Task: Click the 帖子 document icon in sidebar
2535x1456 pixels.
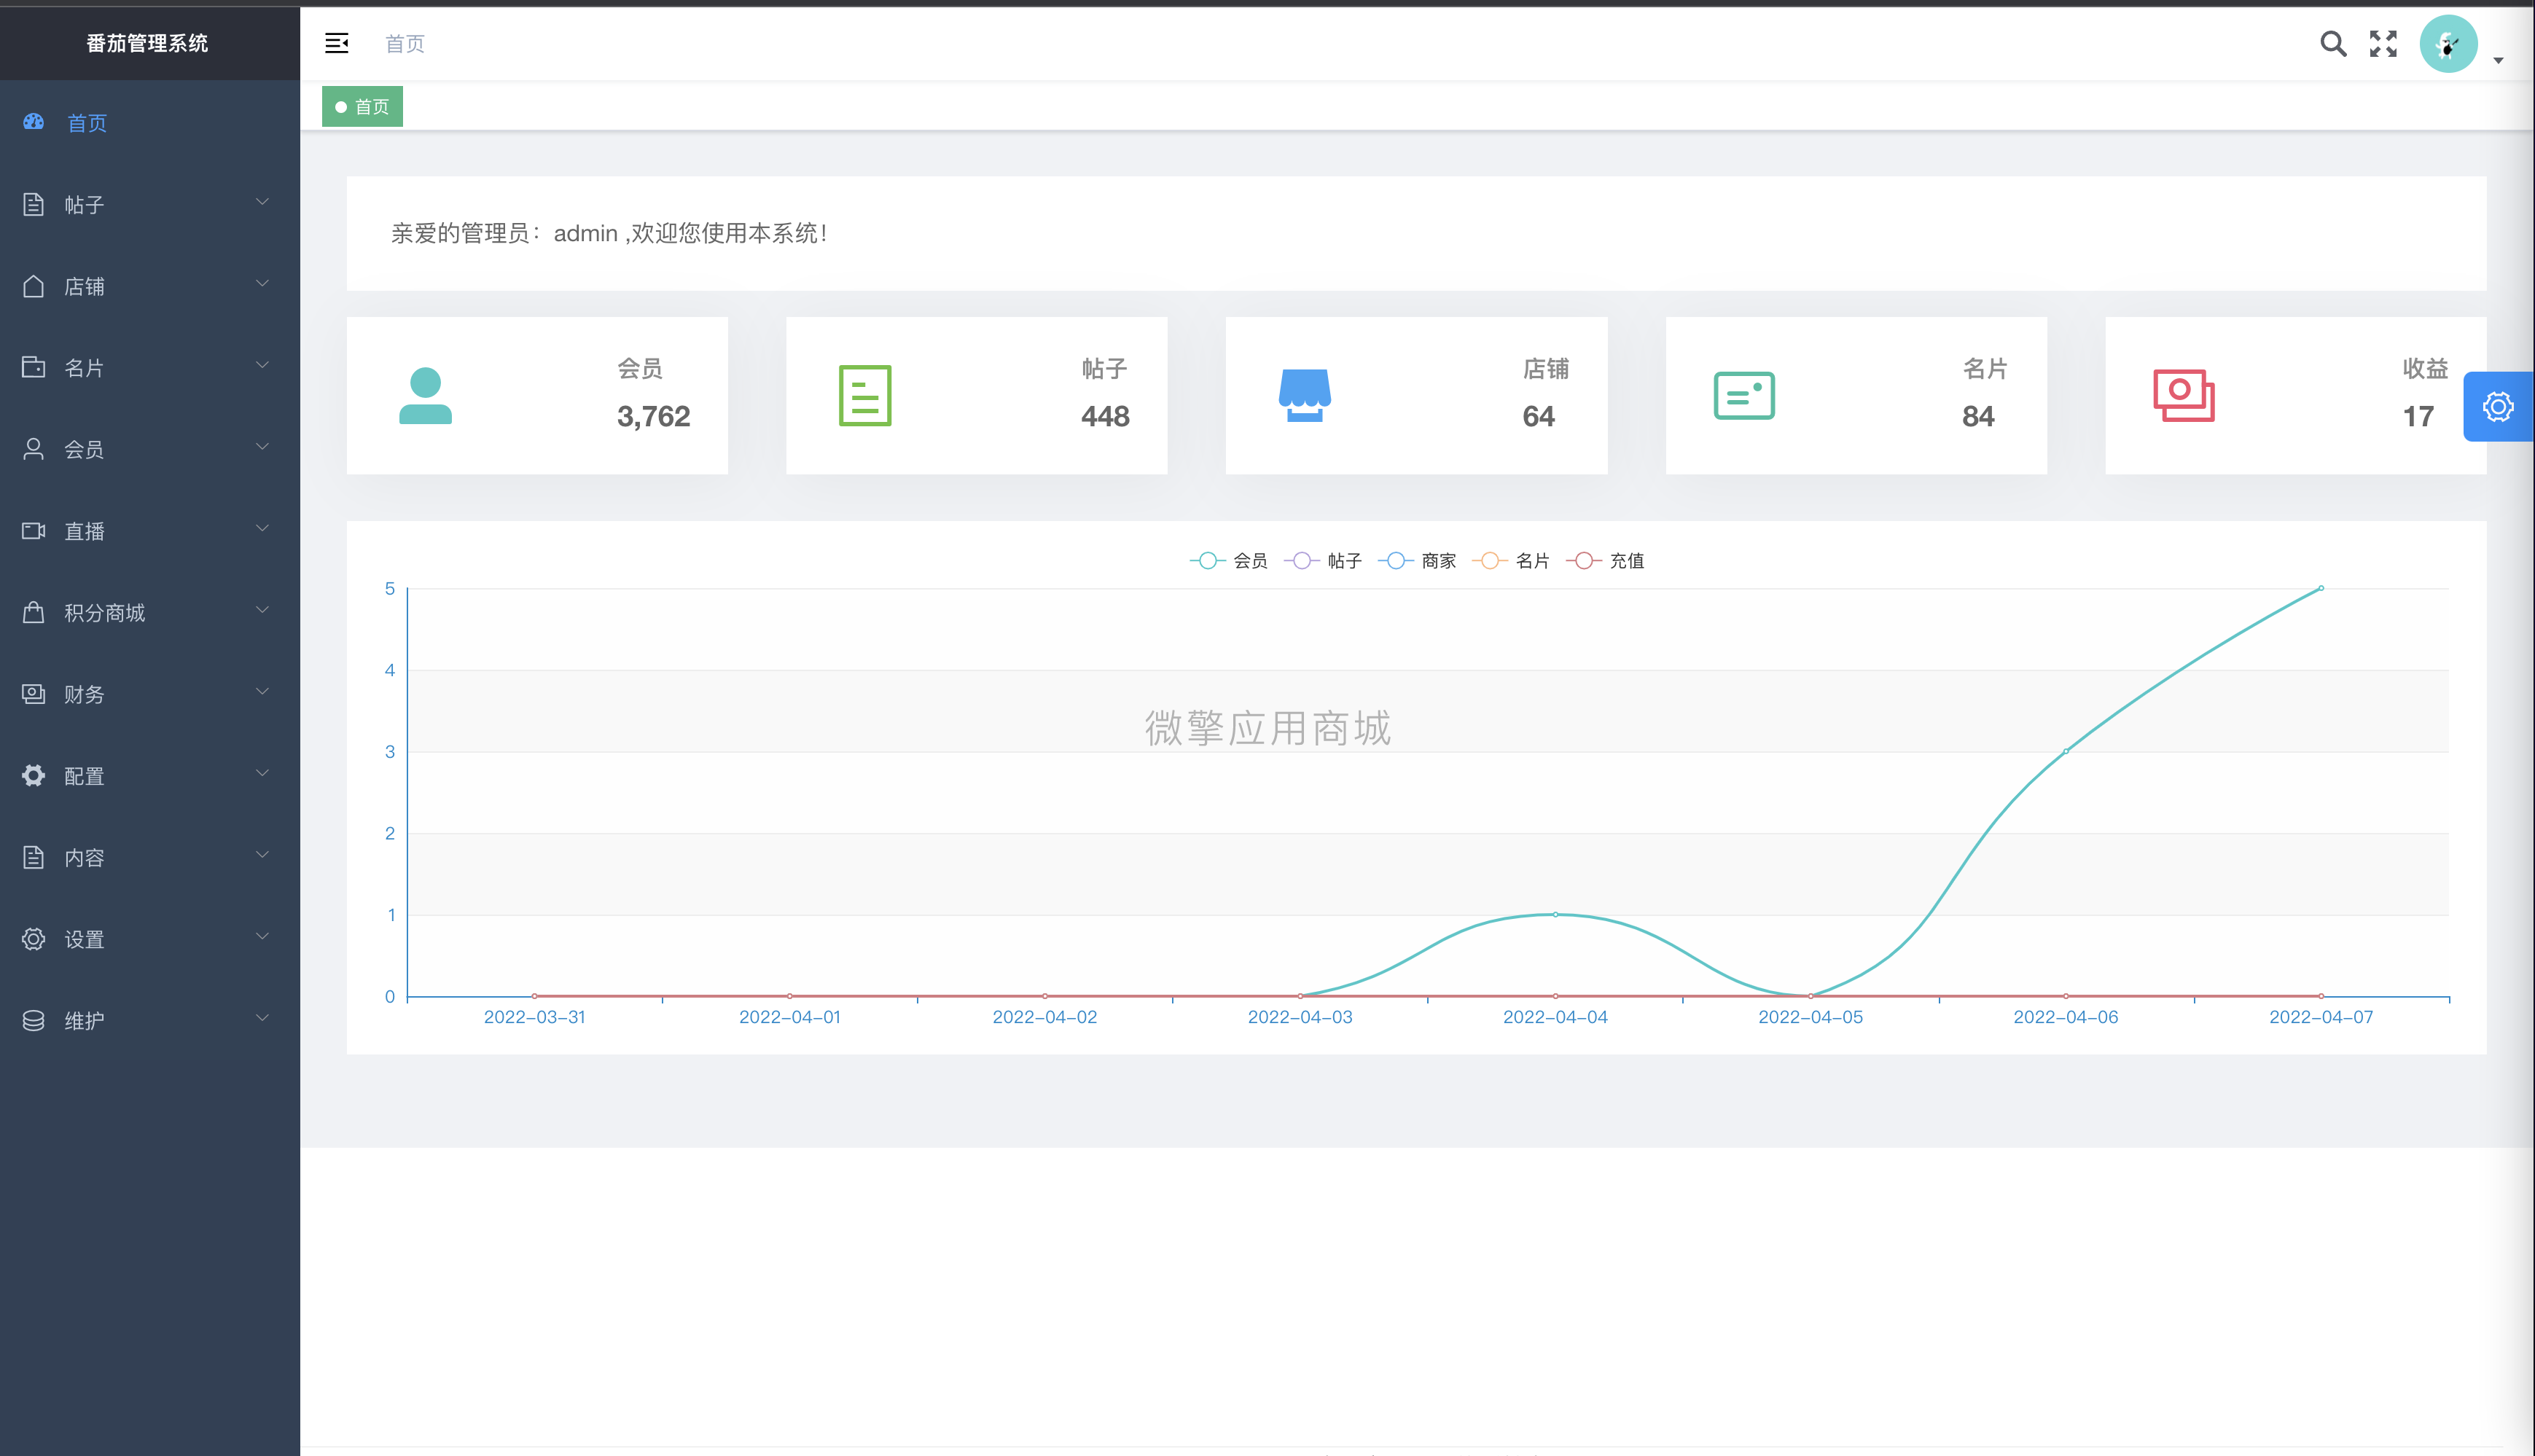Action: (34, 204)
